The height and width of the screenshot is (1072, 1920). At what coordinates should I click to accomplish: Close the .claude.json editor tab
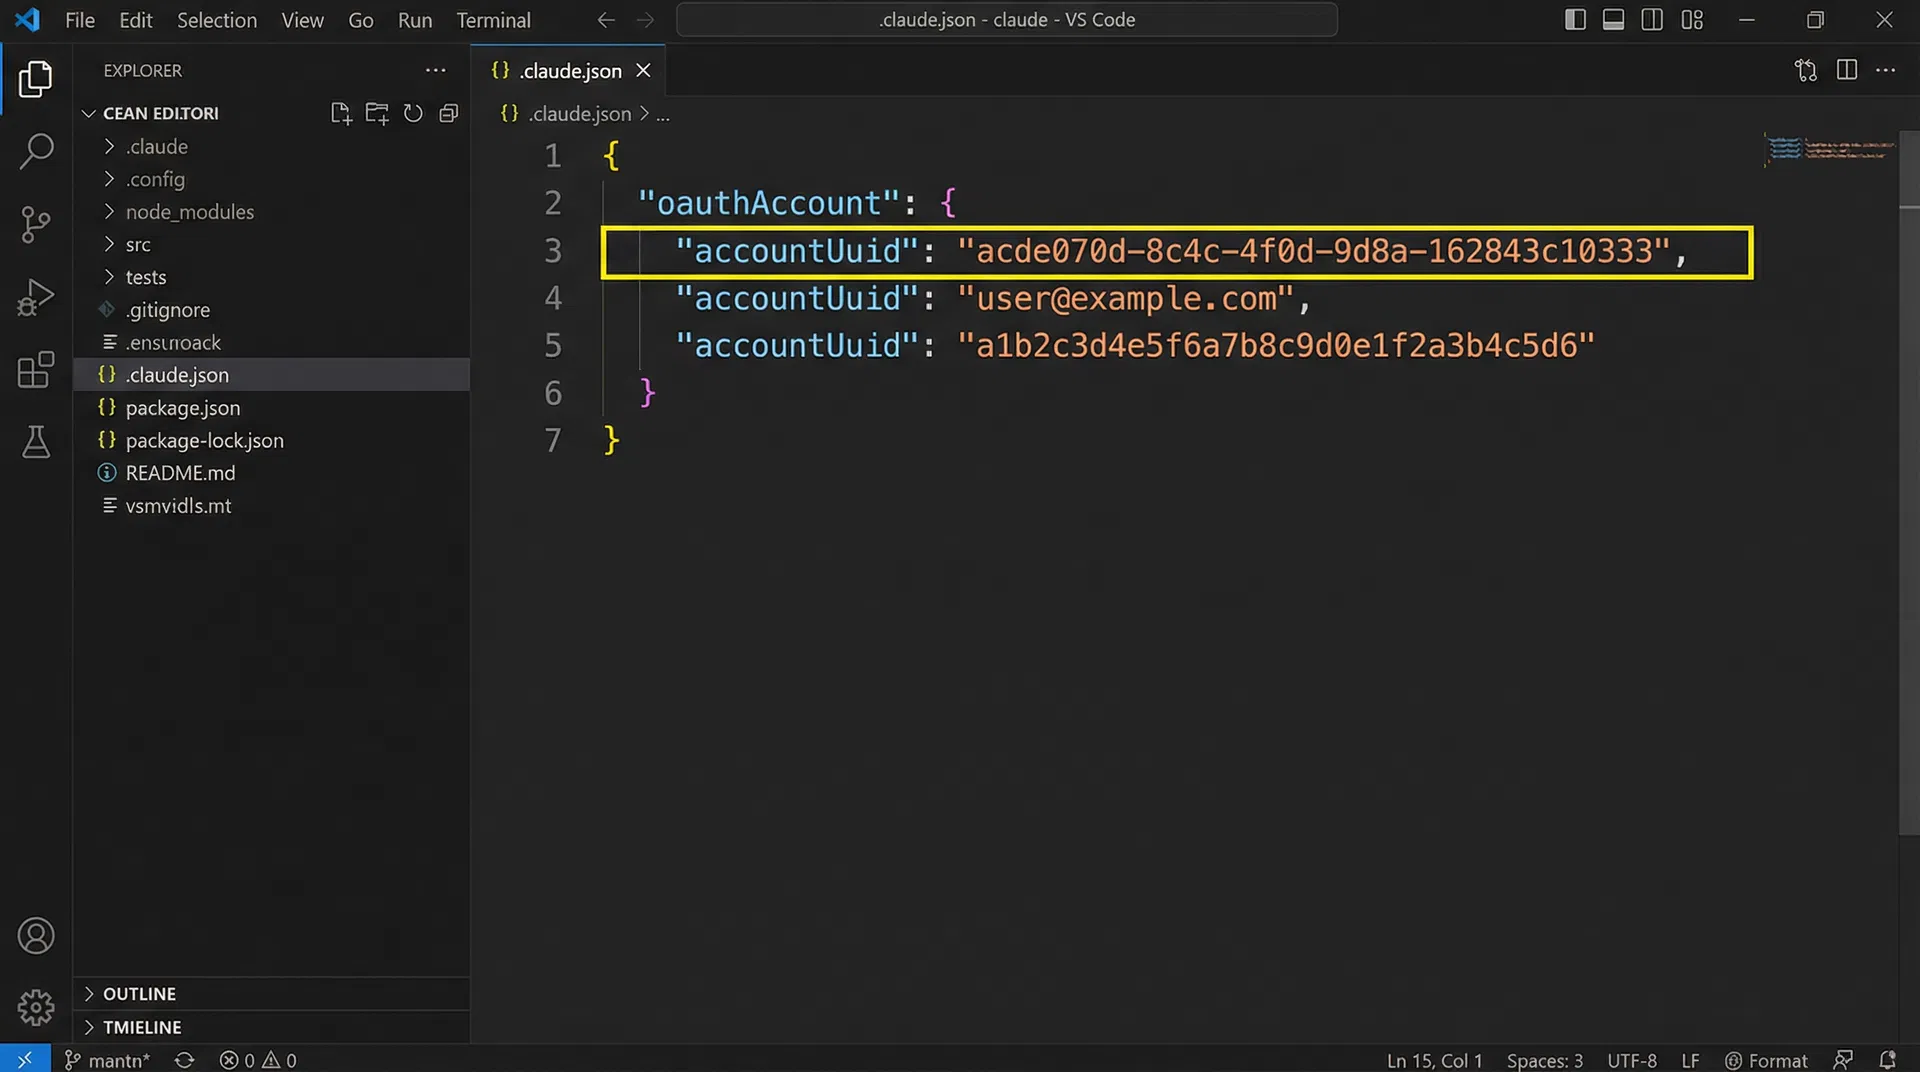point(643,70)
